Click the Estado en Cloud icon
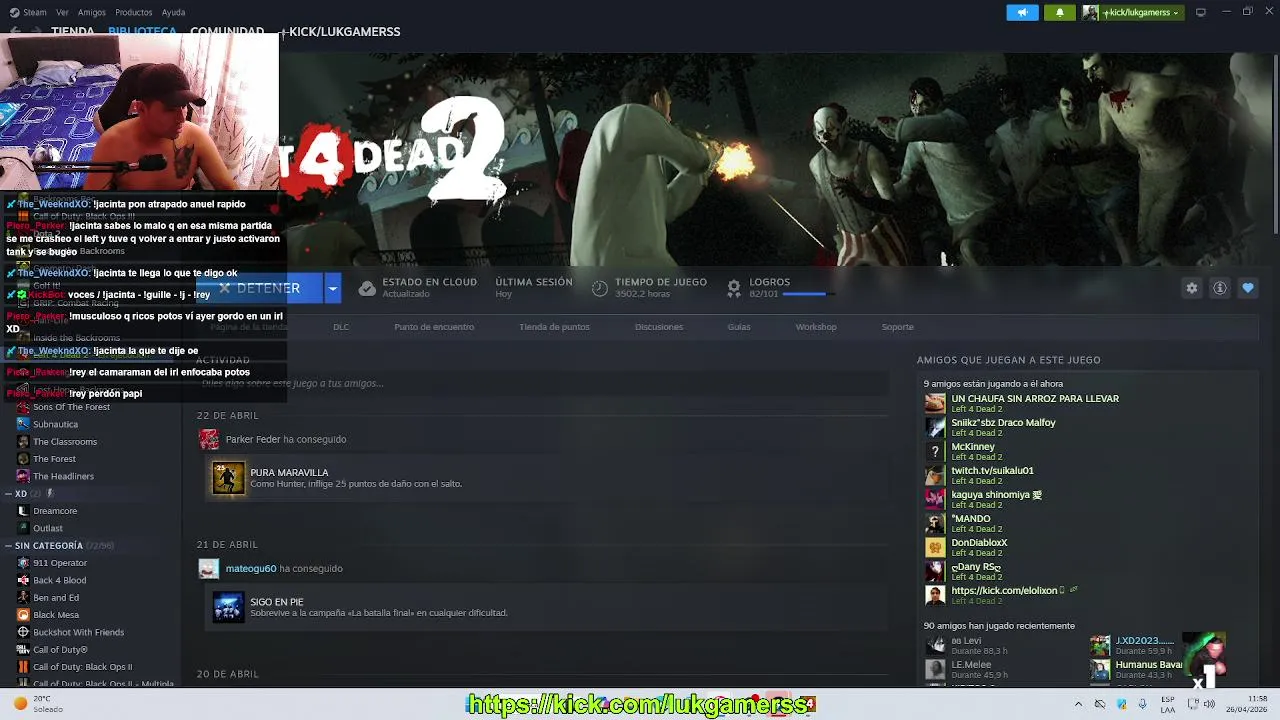The image size is (1280, 720). 367,288
